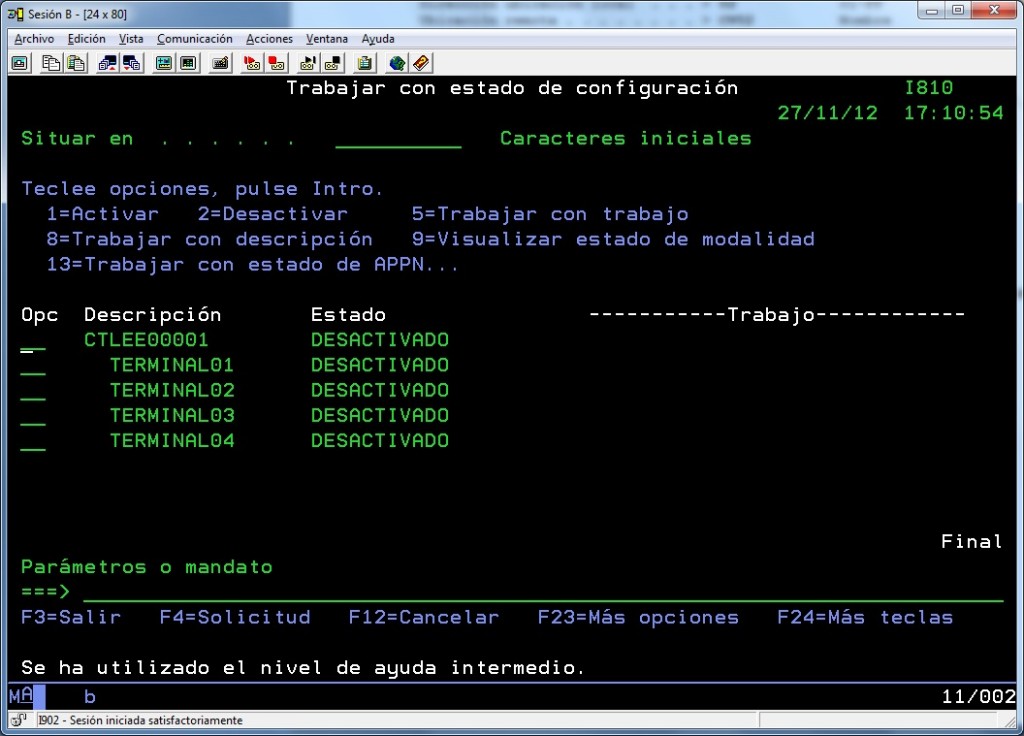Viewport: 1024px width, 736px height.
Task: Click the 'Final' list indicator
Action: tap(972, 541)
